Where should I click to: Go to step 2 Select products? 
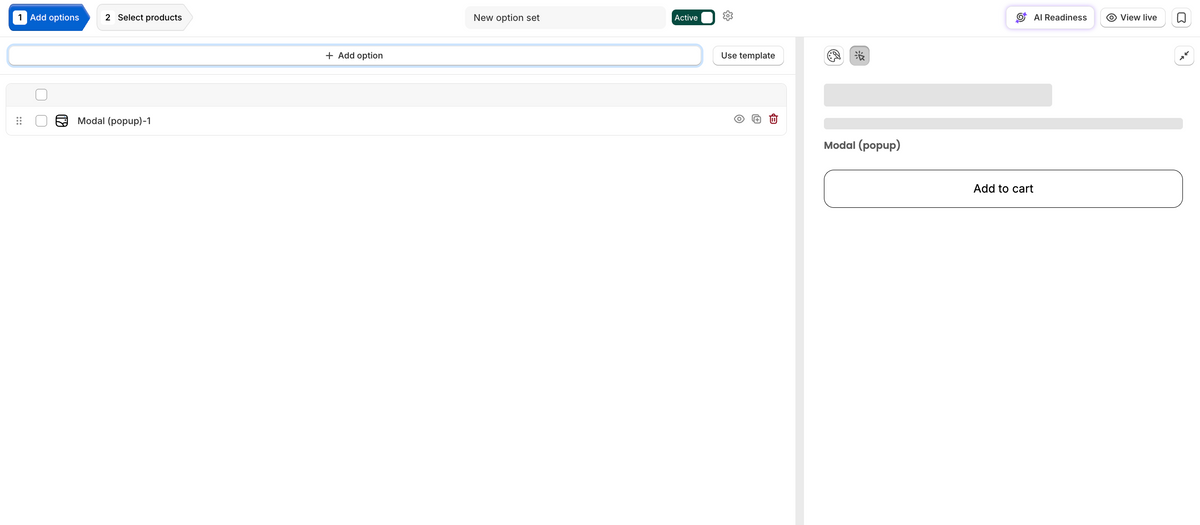point(144,17)
